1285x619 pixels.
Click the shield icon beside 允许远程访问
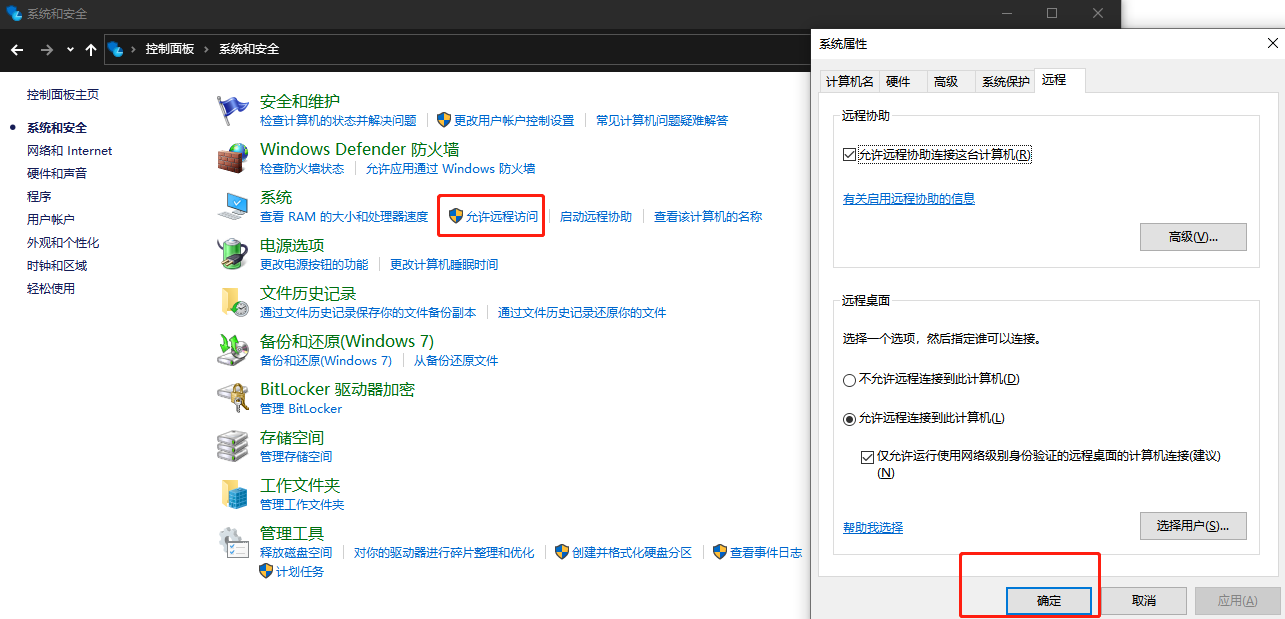[x=456, y=216]
